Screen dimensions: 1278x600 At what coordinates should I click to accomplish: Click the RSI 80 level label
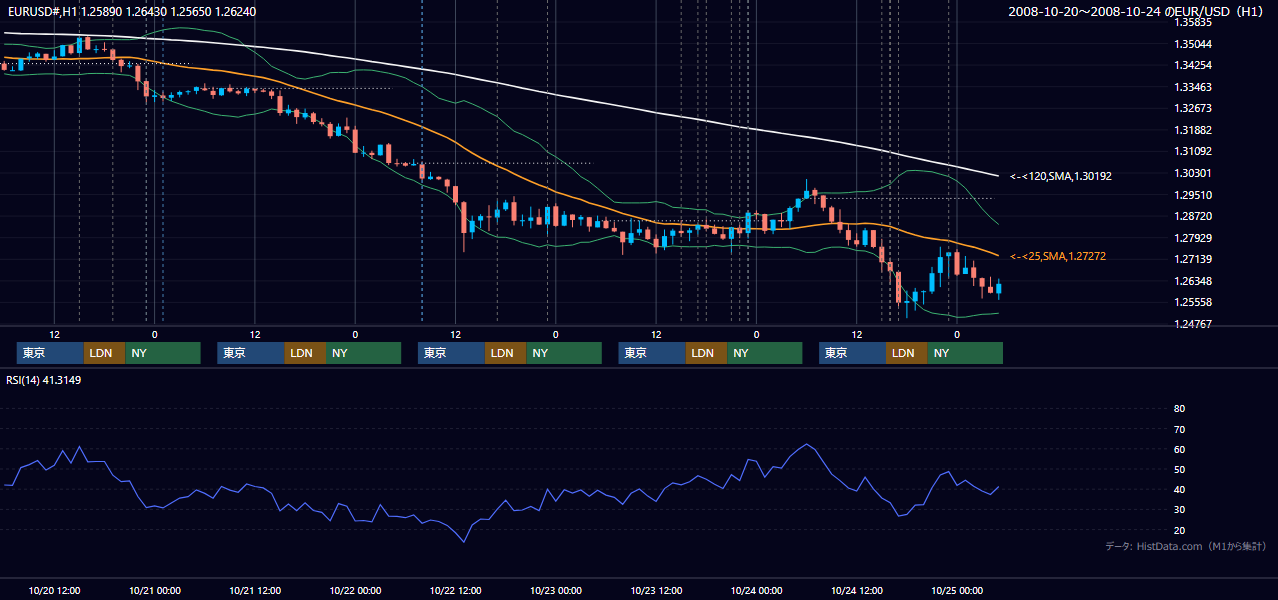pyautogui.click(x=1179, y=409)
